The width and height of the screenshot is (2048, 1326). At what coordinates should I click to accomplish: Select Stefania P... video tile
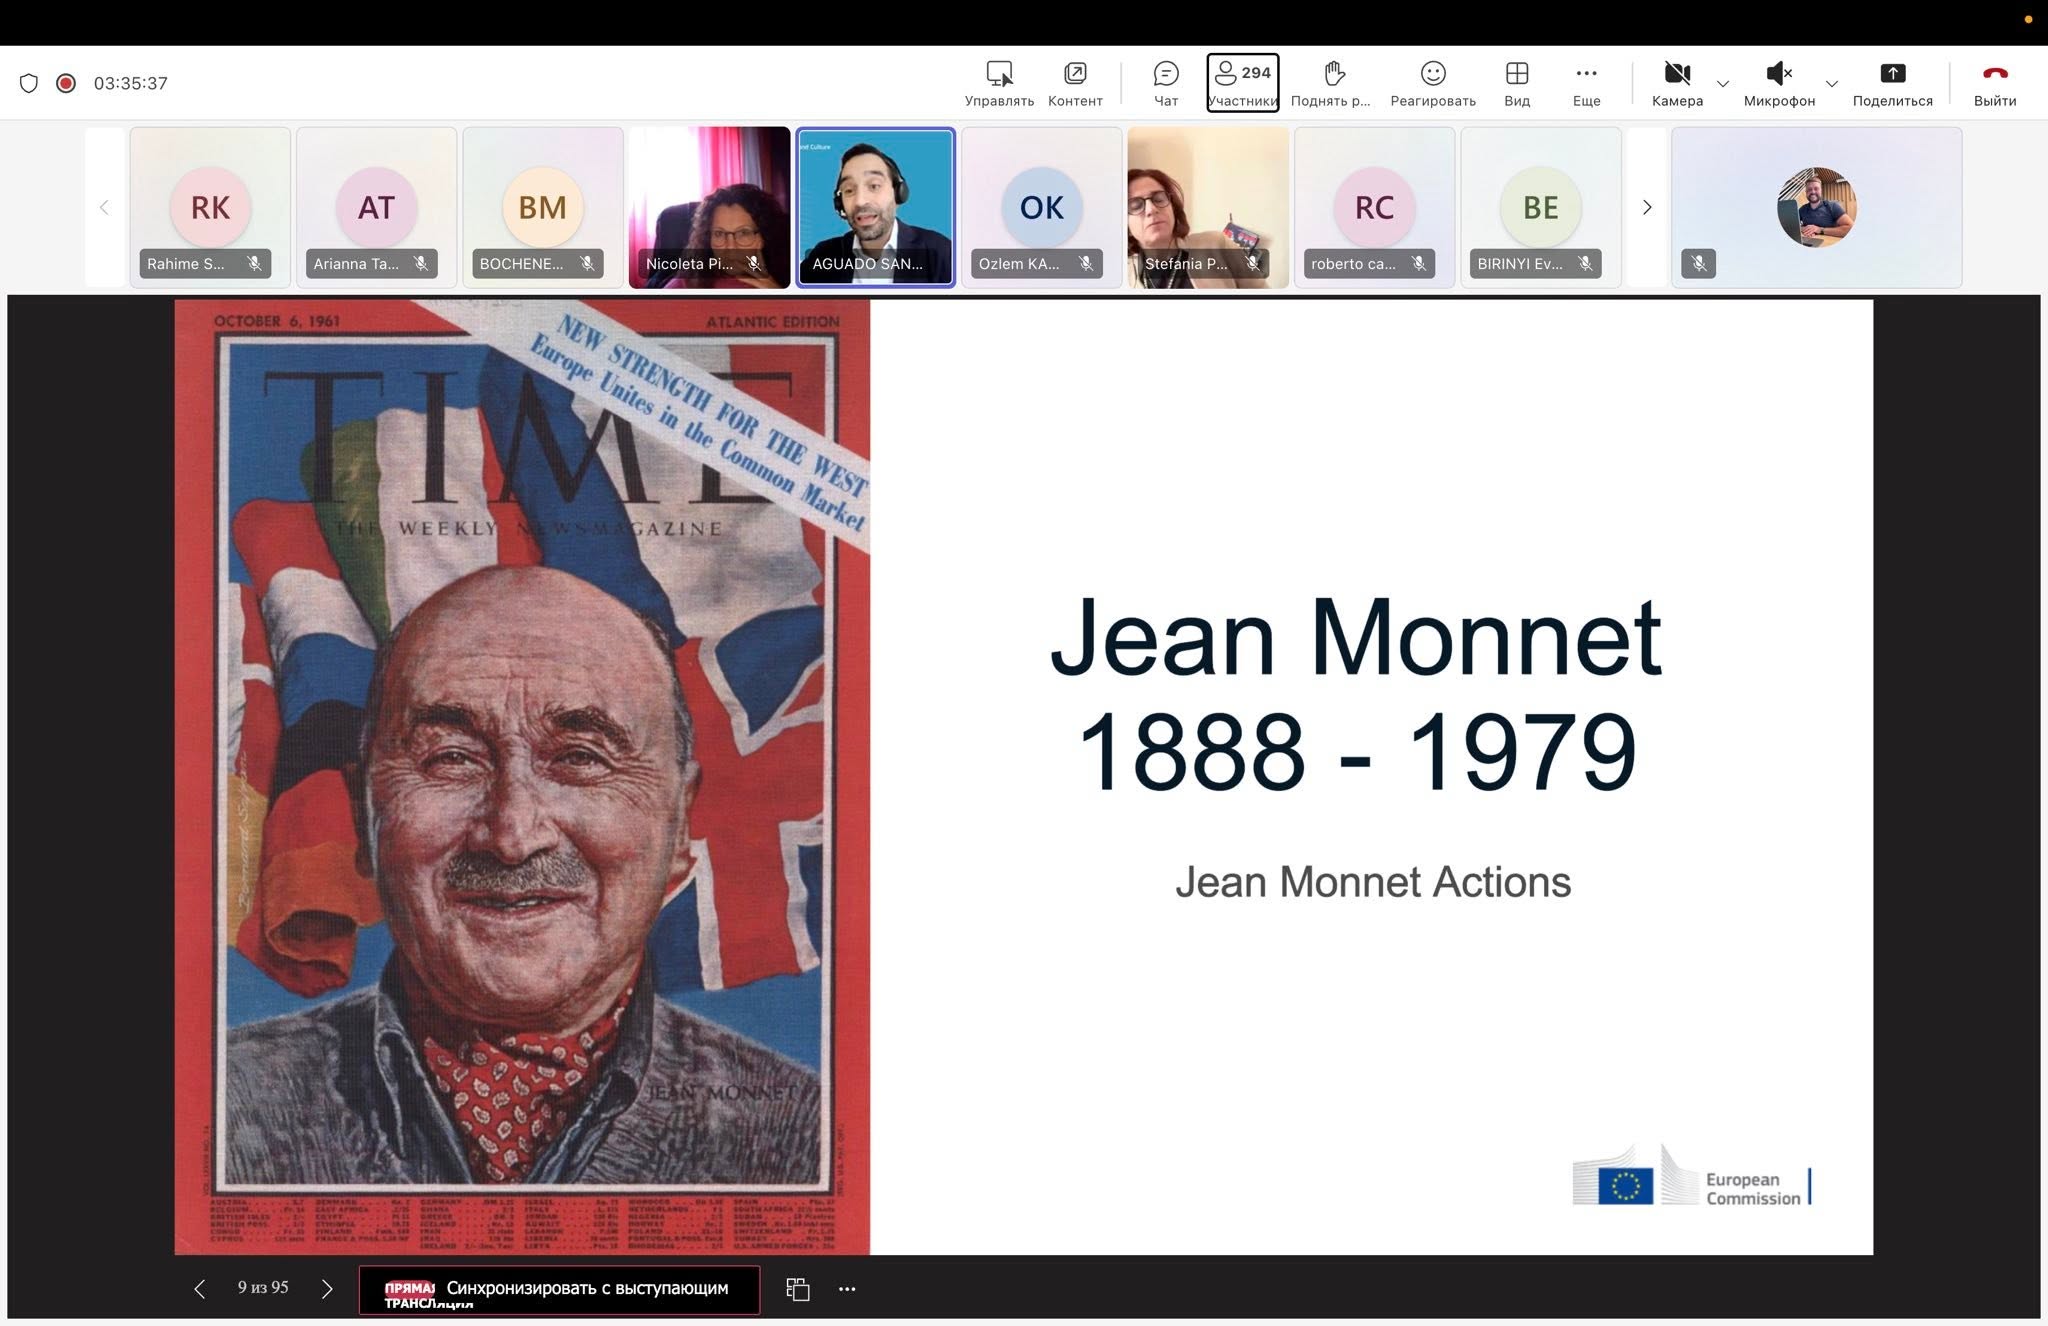pyautogui.click(x=1208, y=207)
